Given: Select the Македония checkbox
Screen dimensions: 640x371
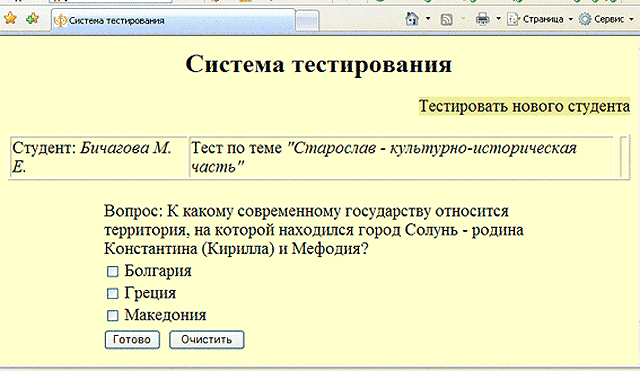Looking at the screenshot, I should coord(112,315).
